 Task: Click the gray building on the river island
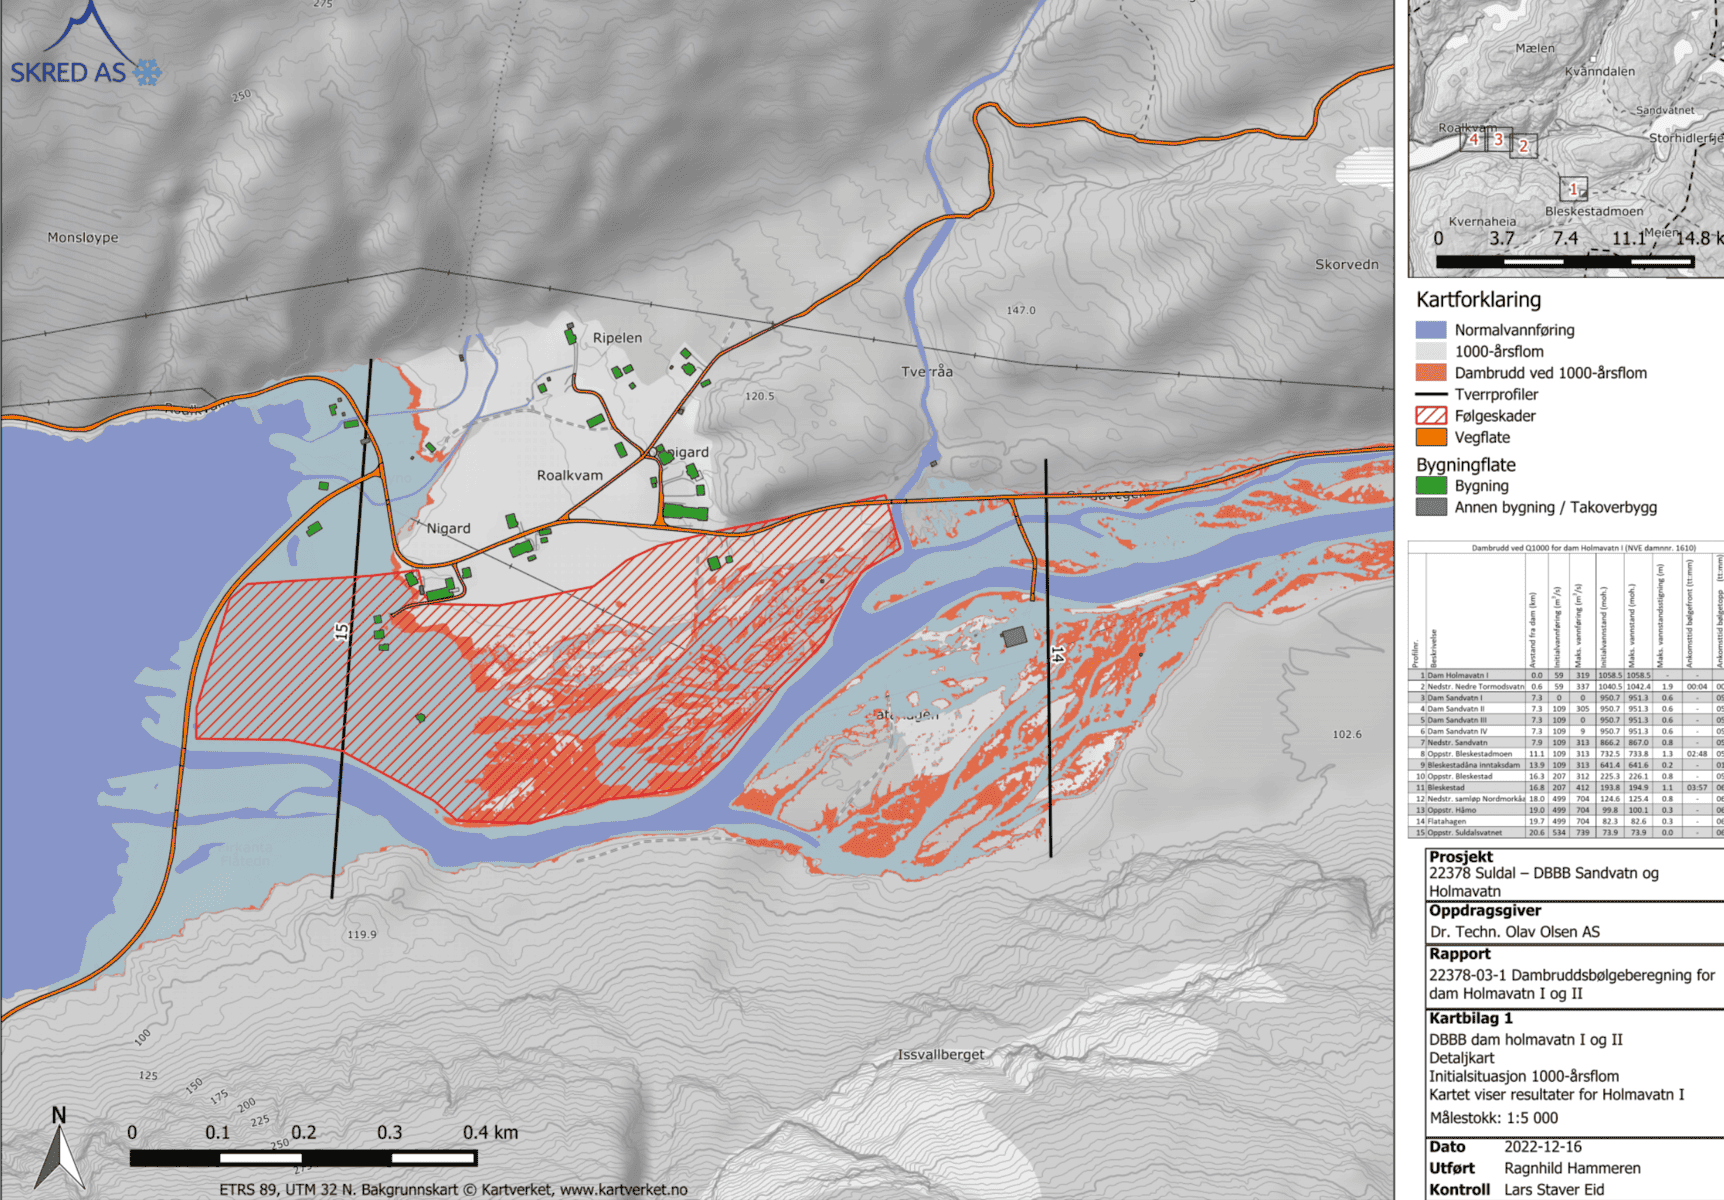(x=1014, y=637)
